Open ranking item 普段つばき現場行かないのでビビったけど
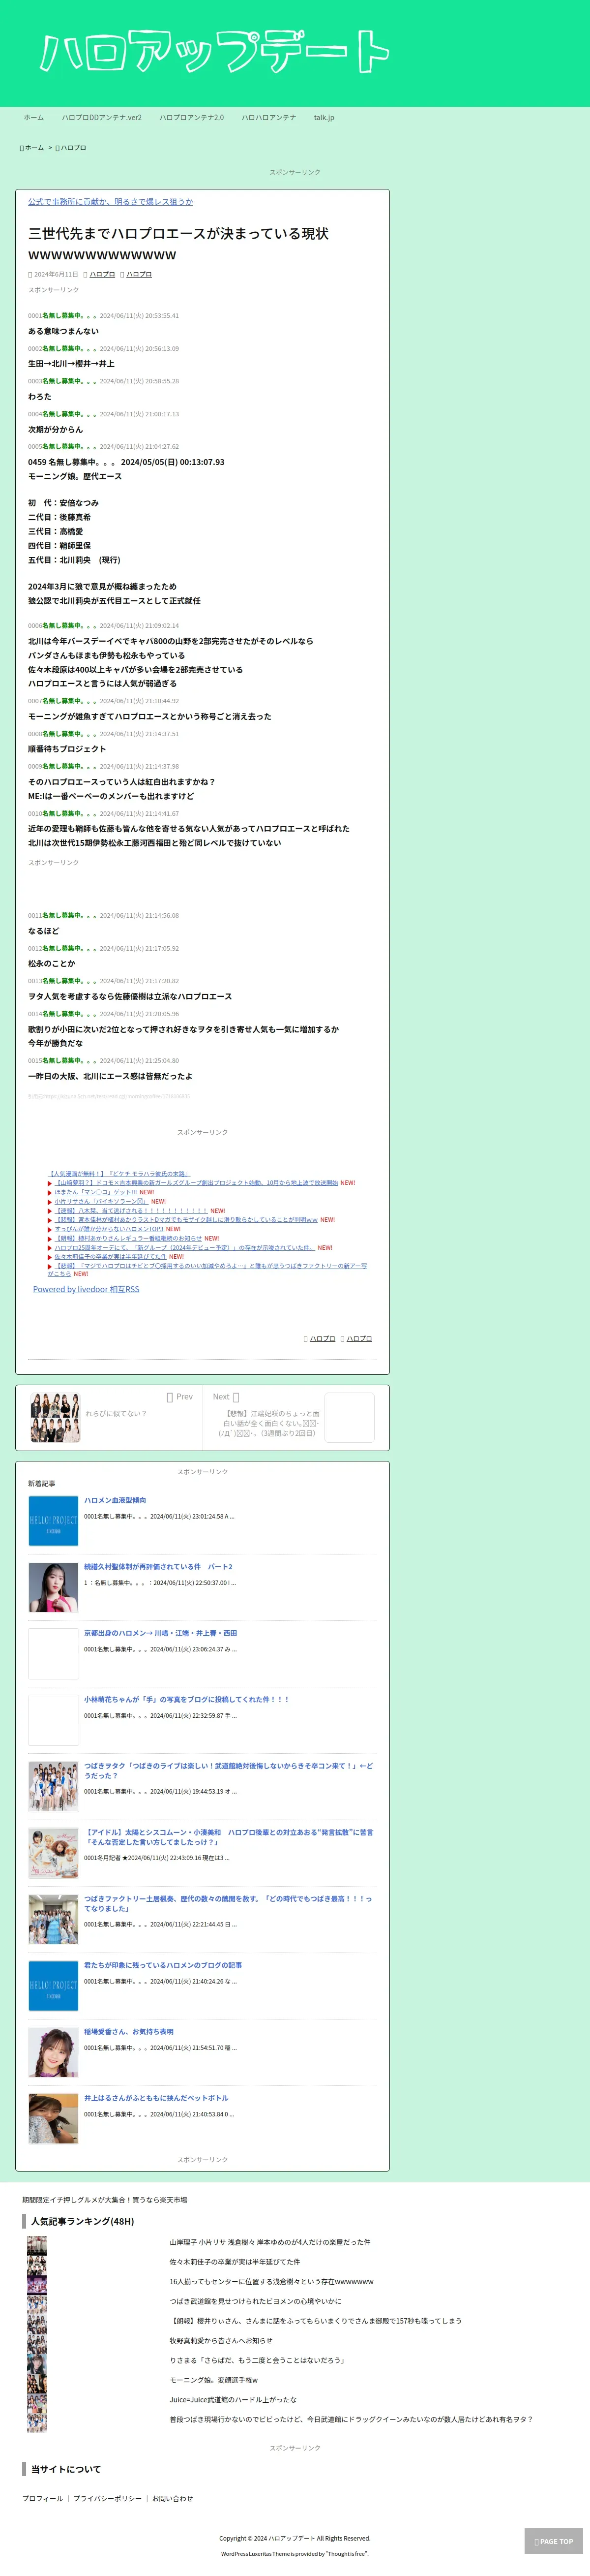The width and height of the screenshot is (590, 2576). pyautogui.click(x=351, y=2419)
